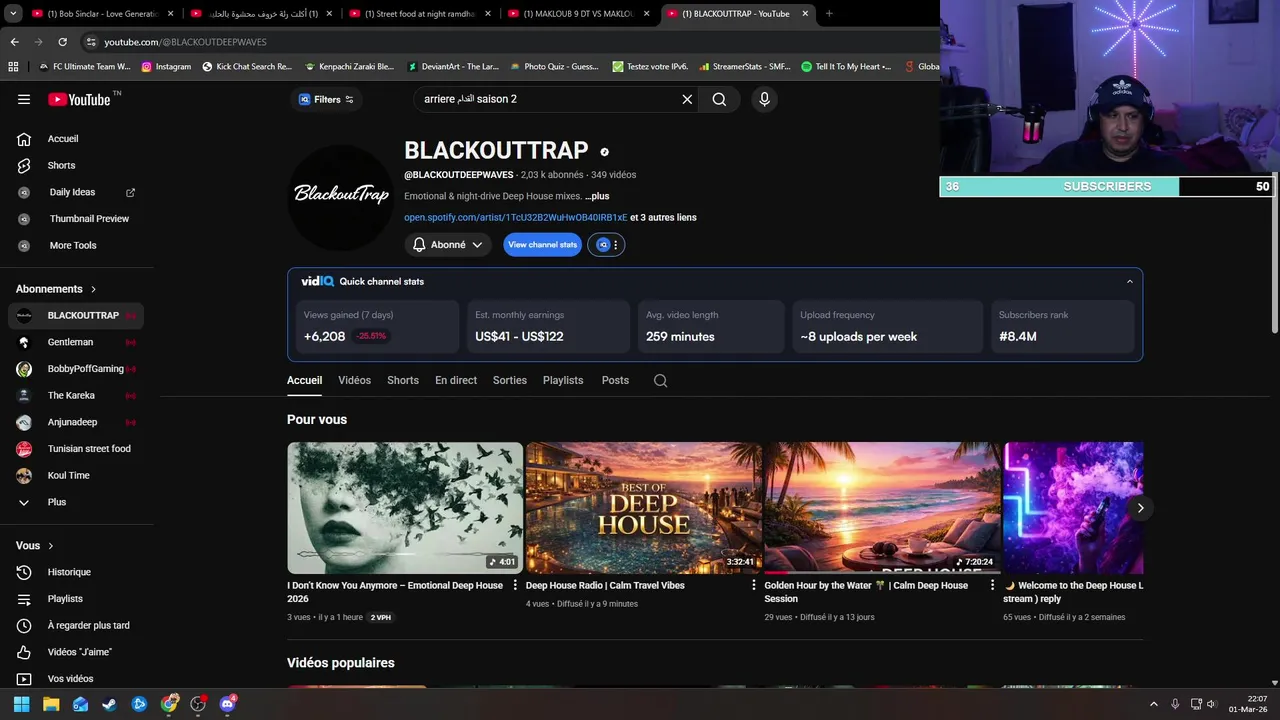This screenshot has width=1280, height=720.
Task: Open the browser apps grid bookmark
Action: click(13, 67)
